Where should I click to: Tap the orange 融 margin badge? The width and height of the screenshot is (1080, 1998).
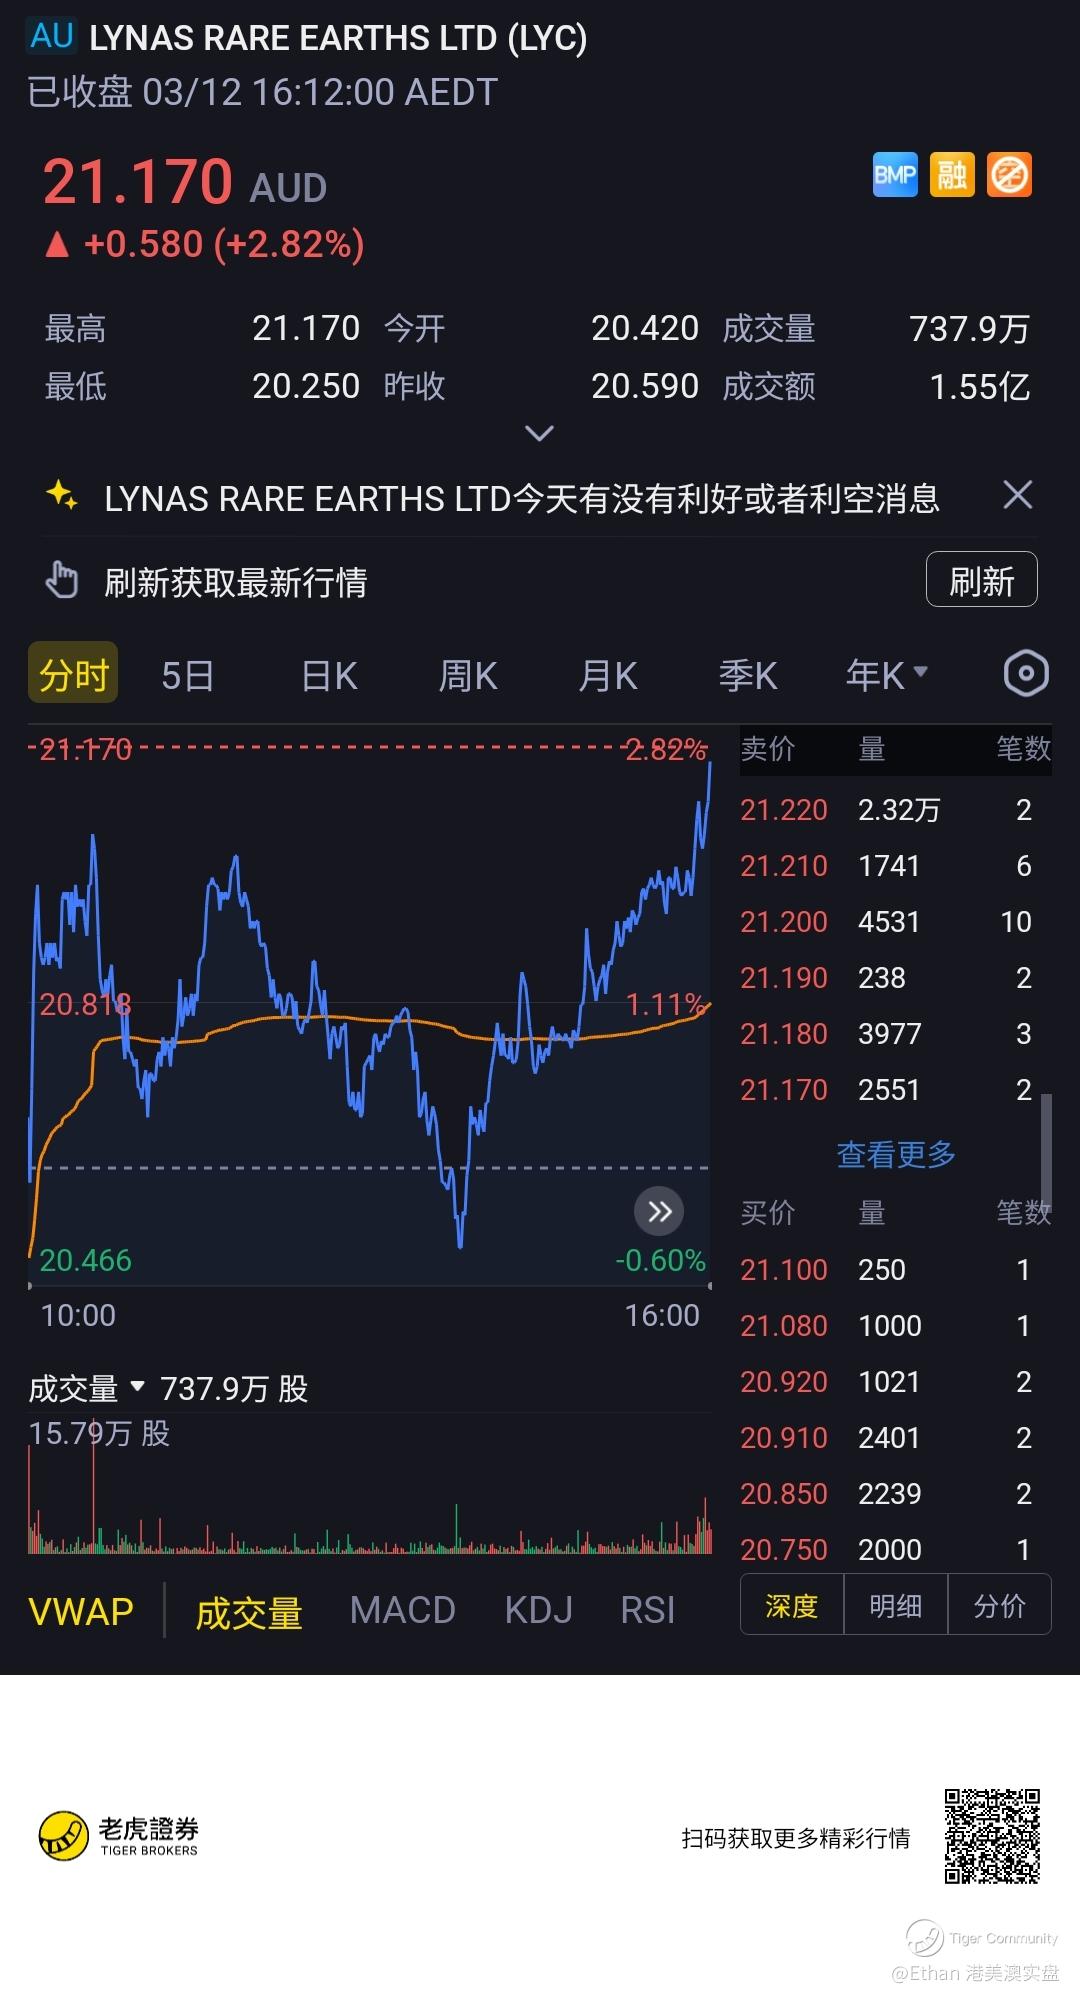click(x=952, y=175)
